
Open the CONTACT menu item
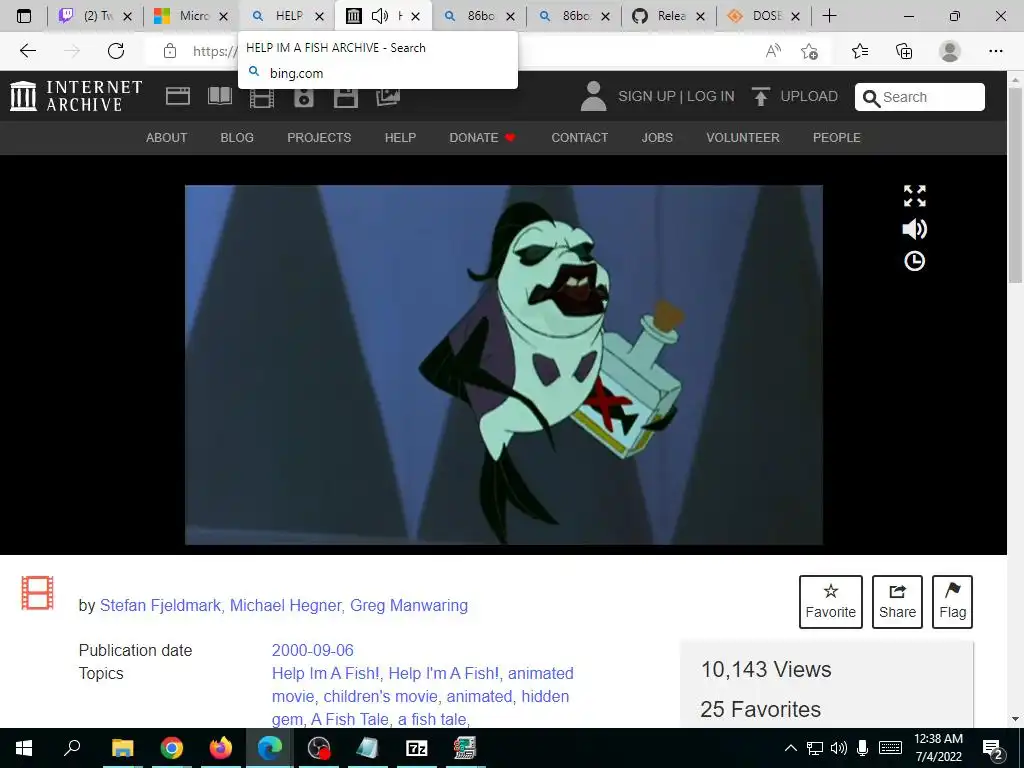tap(580, 138)
